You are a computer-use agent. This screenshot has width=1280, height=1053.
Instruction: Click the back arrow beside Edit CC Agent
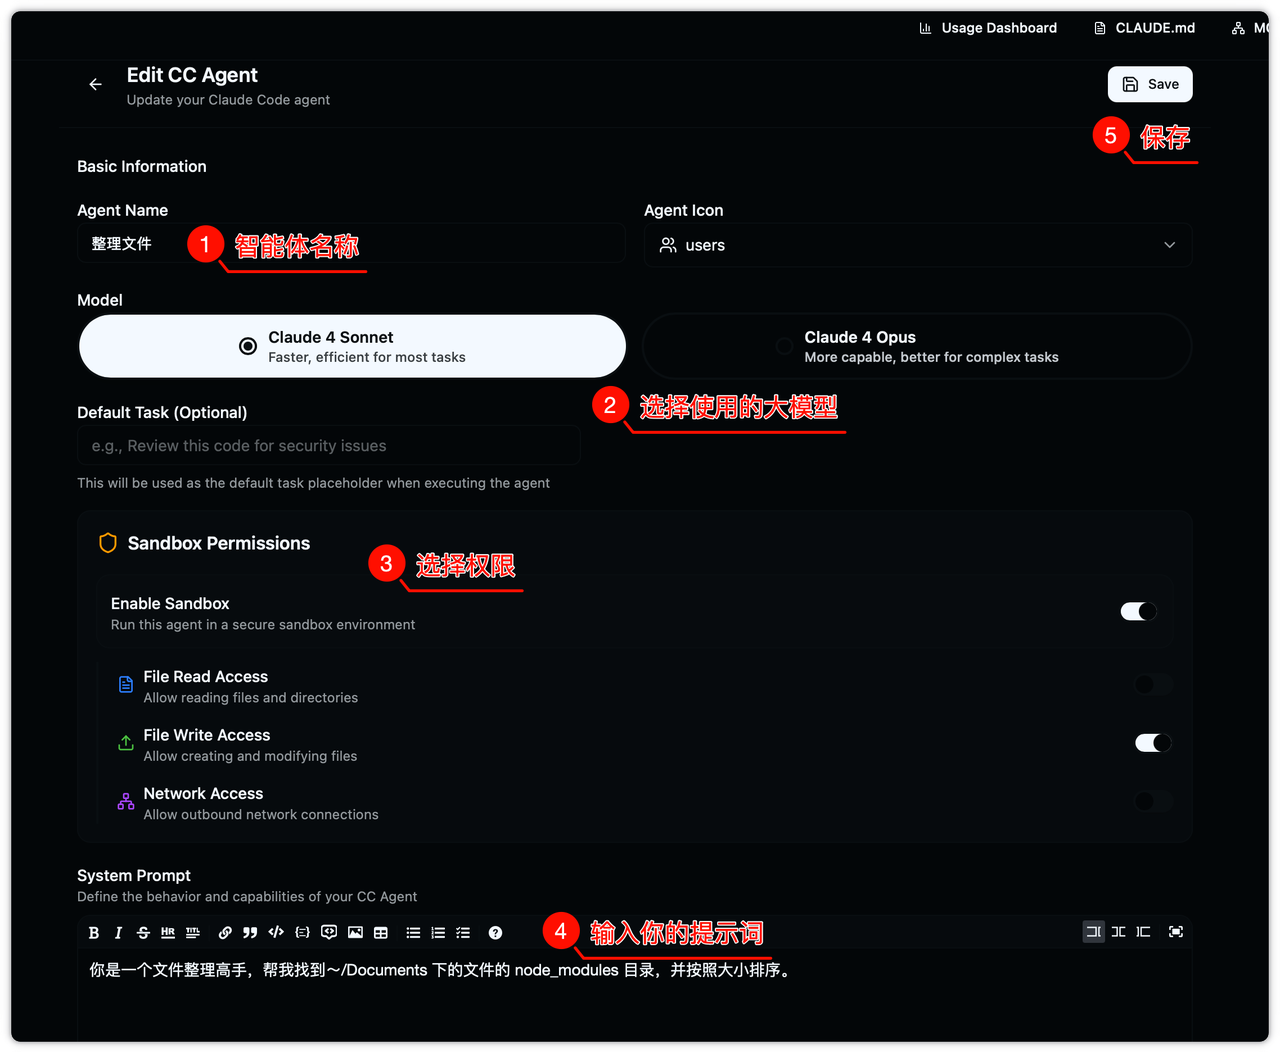(x=95, y=85)
